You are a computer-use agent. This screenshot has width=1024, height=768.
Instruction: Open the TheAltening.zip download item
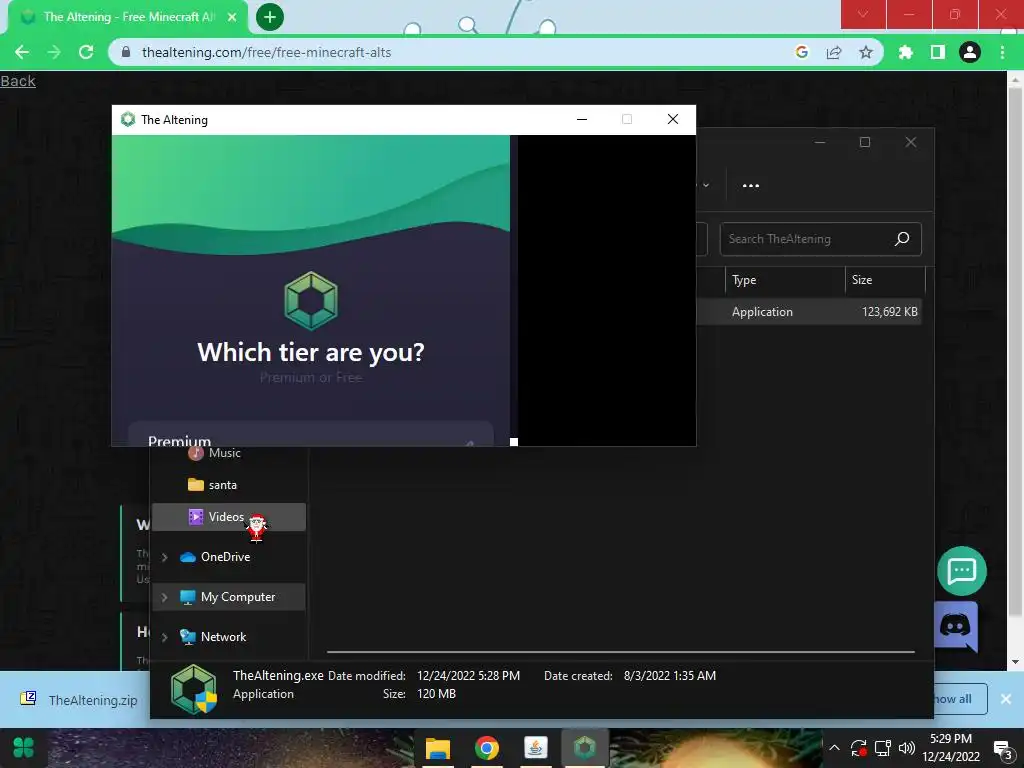coord(80,699)
